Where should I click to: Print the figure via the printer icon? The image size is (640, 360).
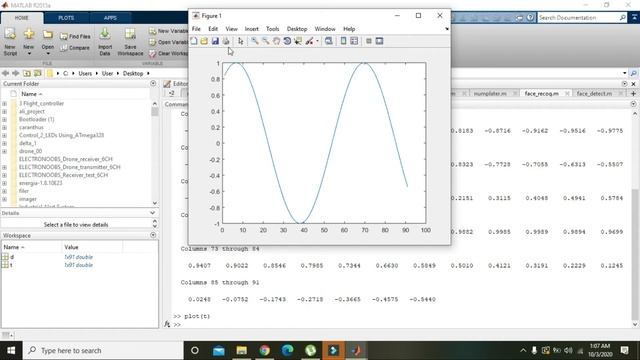click(225, 41)
